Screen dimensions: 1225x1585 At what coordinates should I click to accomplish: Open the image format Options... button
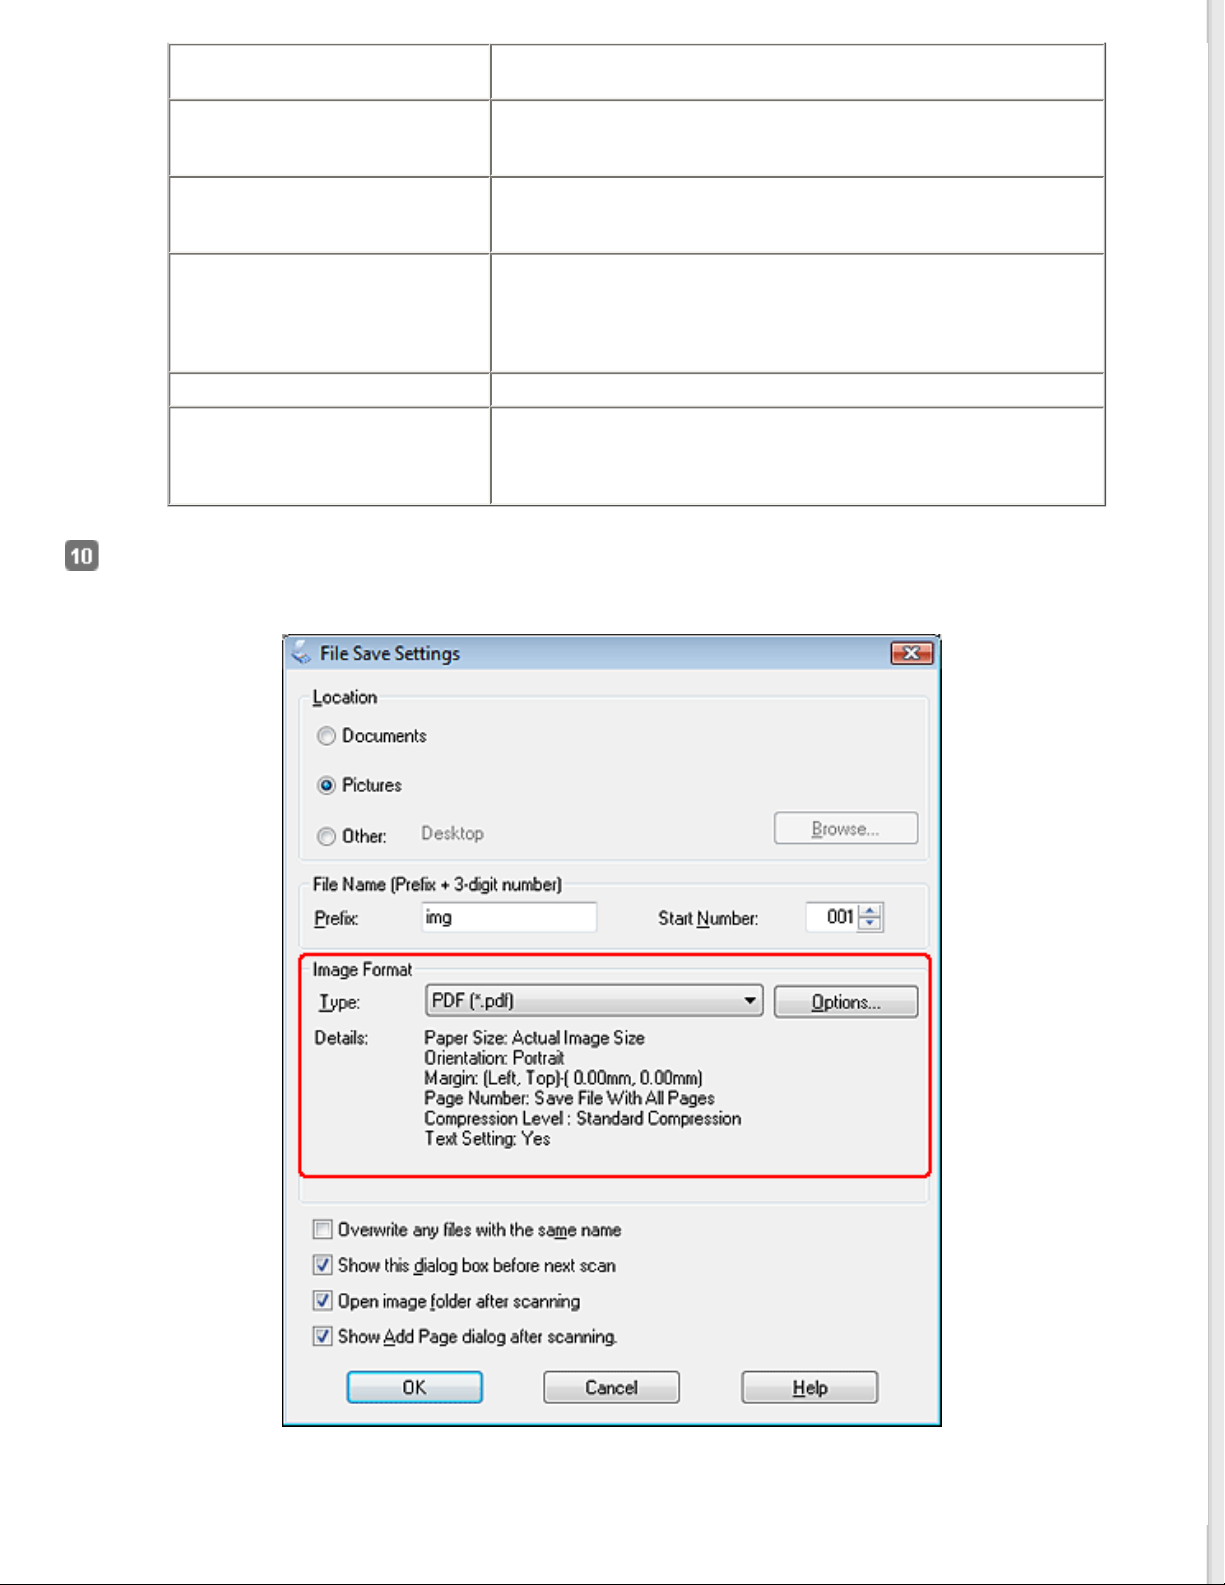click(x=845, y=1002)
